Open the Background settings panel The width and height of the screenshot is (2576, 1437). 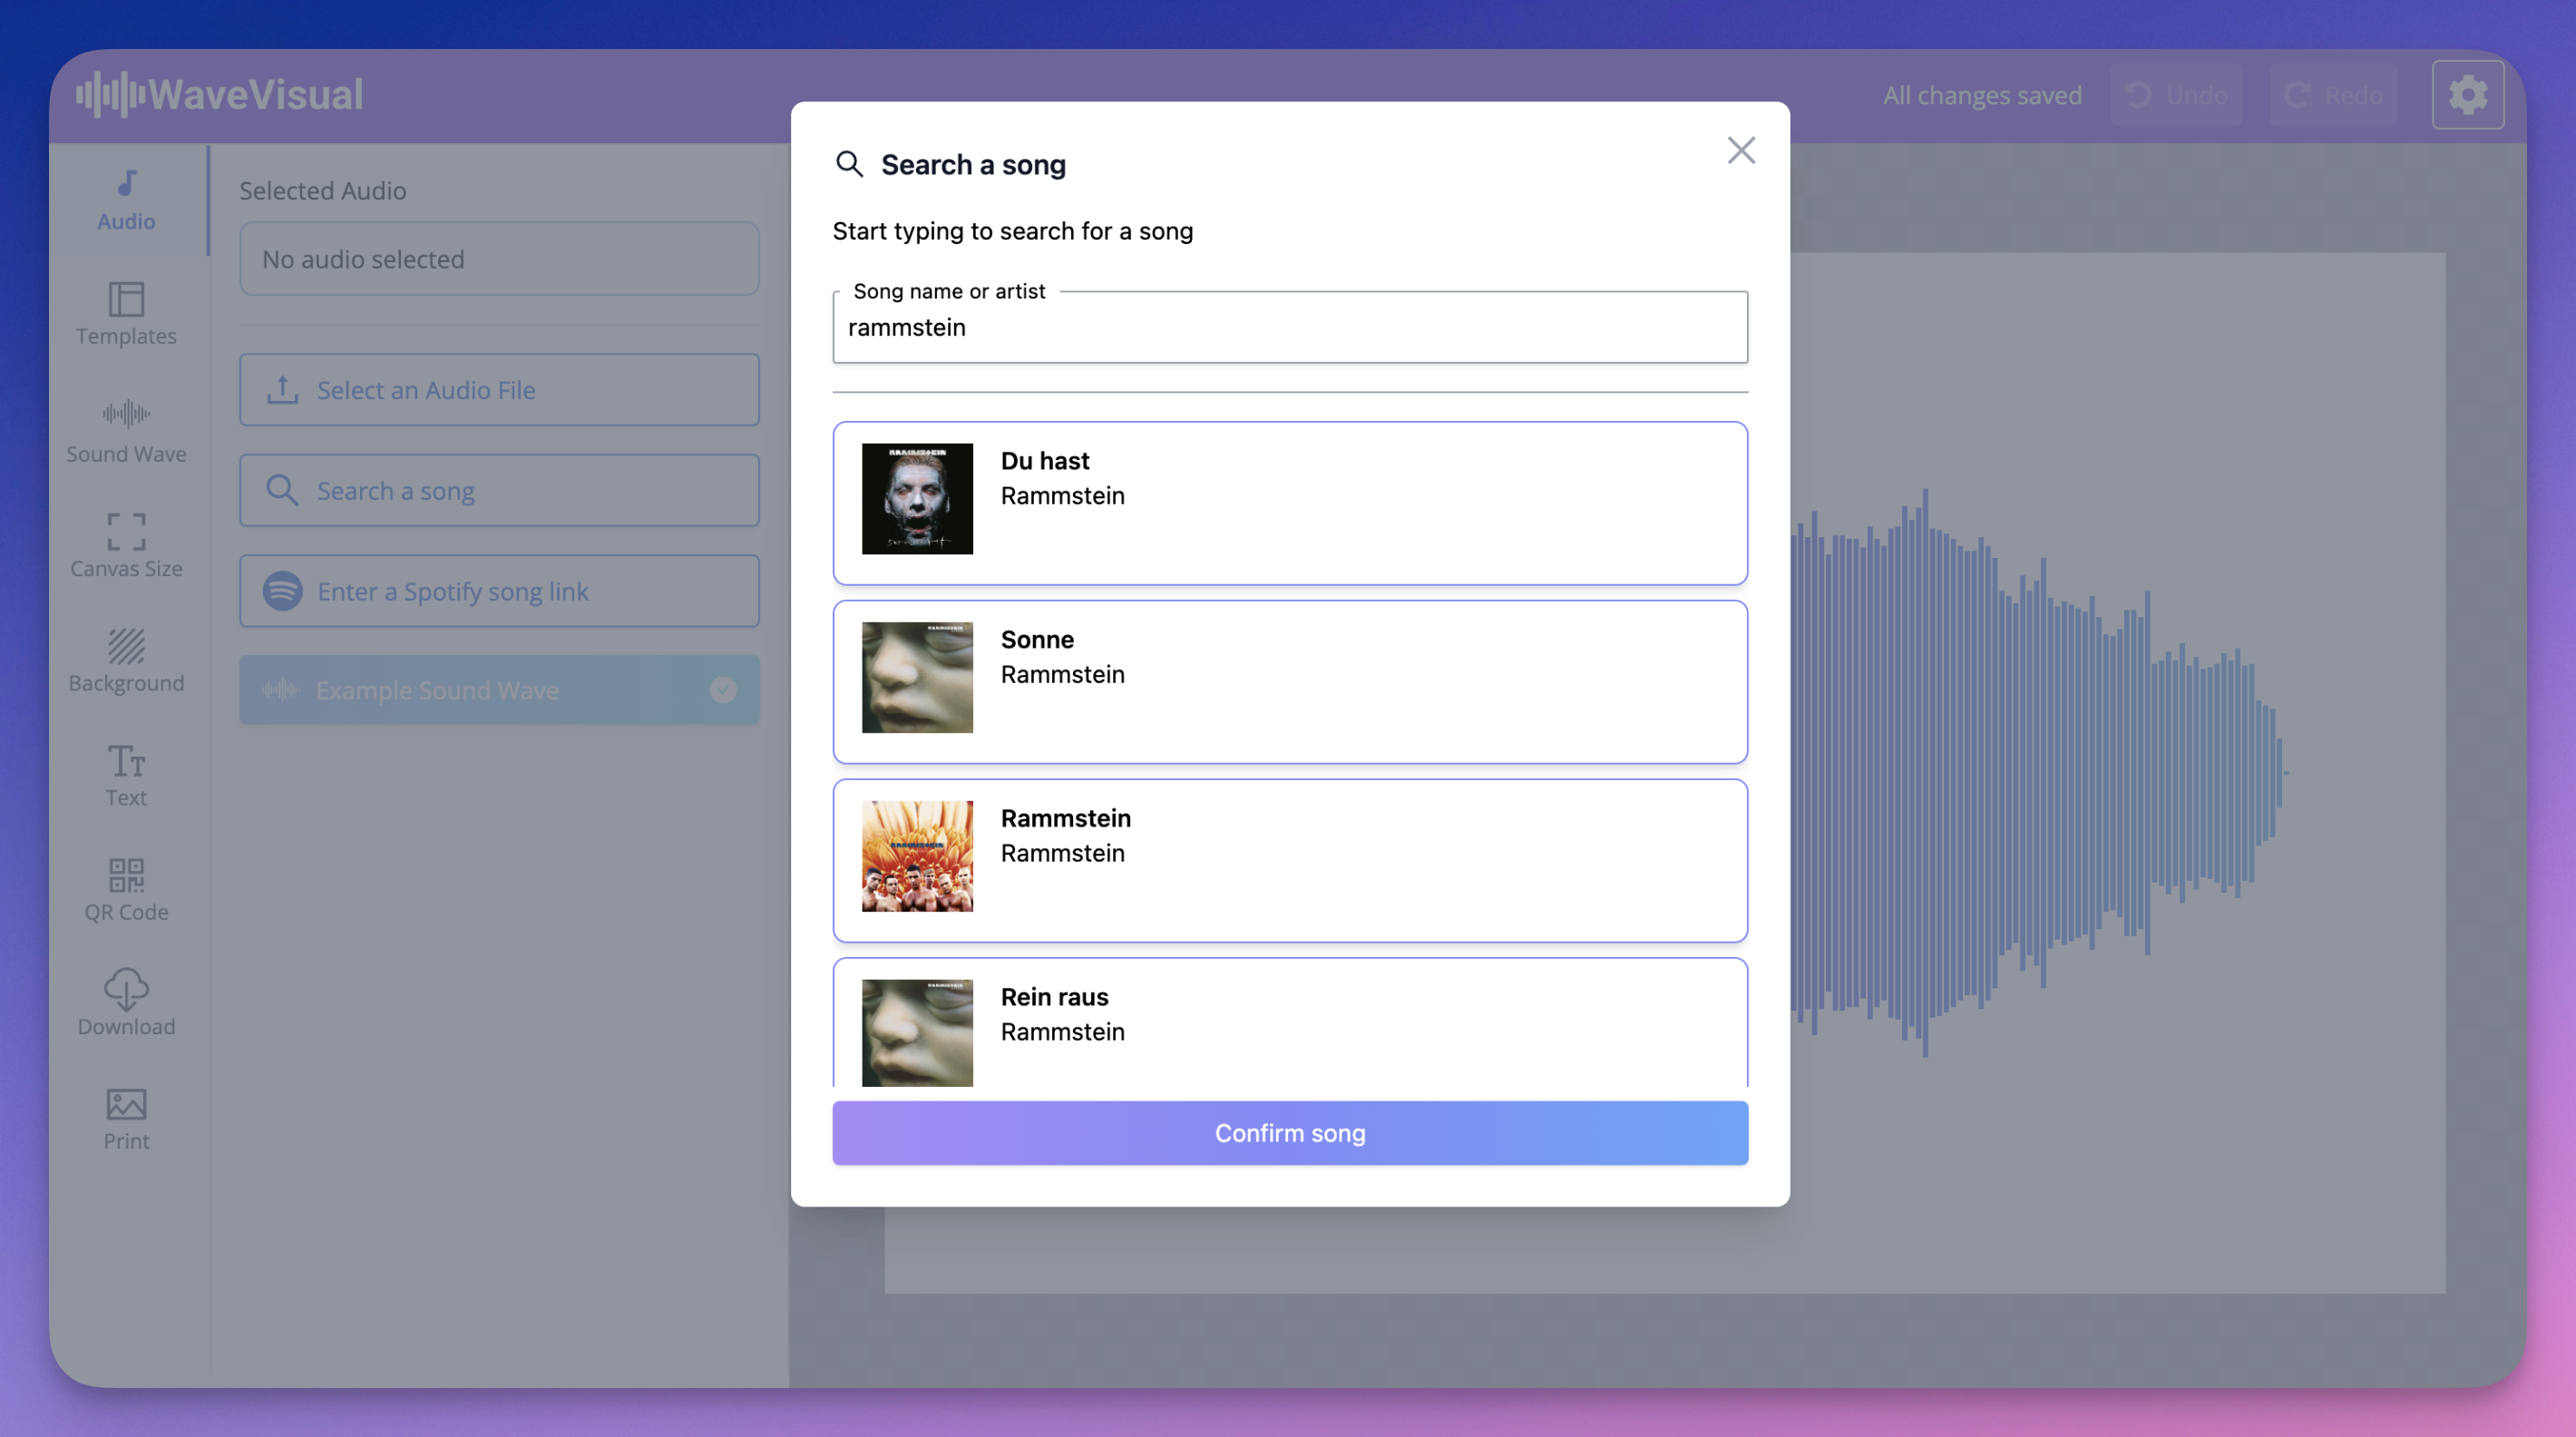coord(126,660)
